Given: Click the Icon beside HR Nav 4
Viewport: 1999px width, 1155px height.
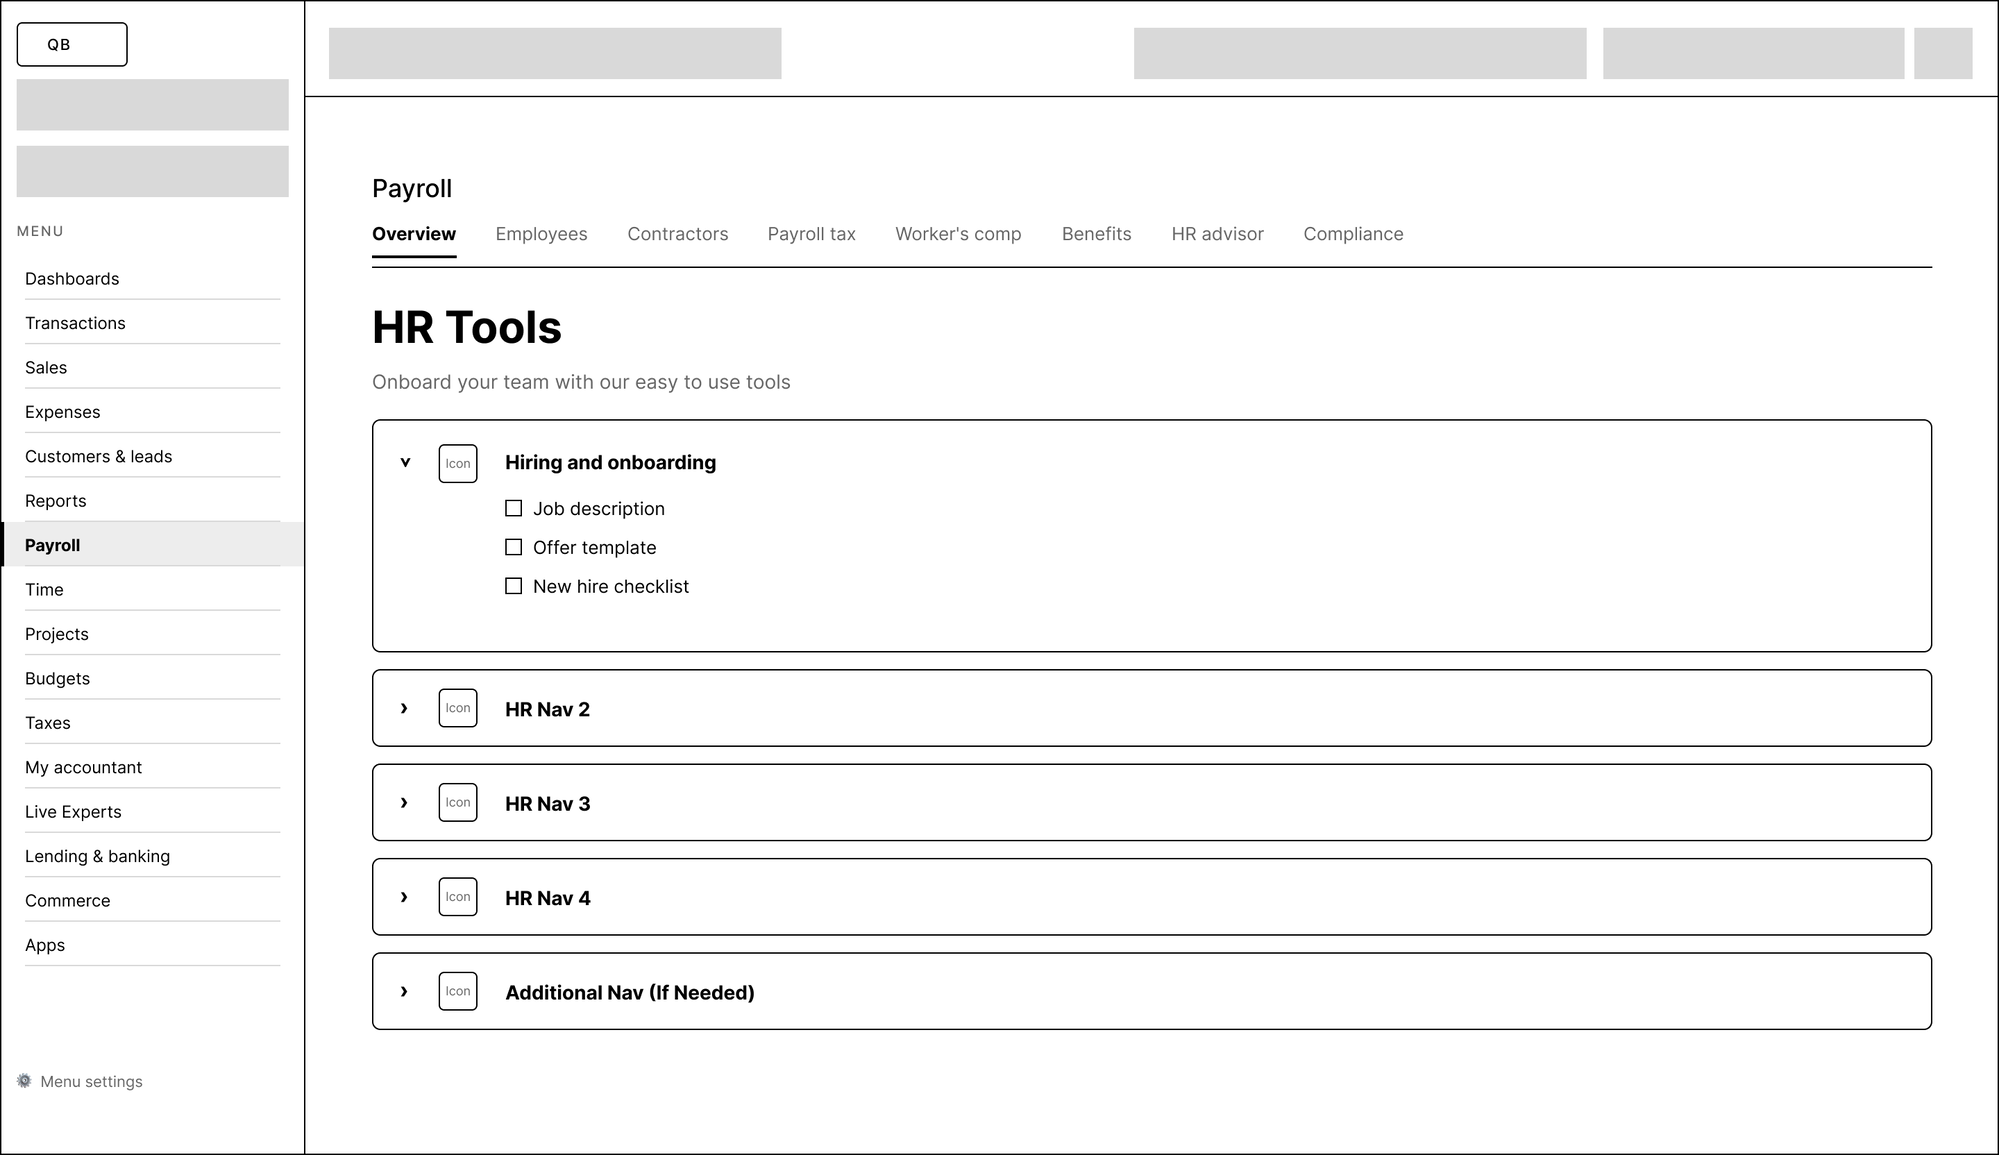Looking at the screenshot, I should [457, 896].
